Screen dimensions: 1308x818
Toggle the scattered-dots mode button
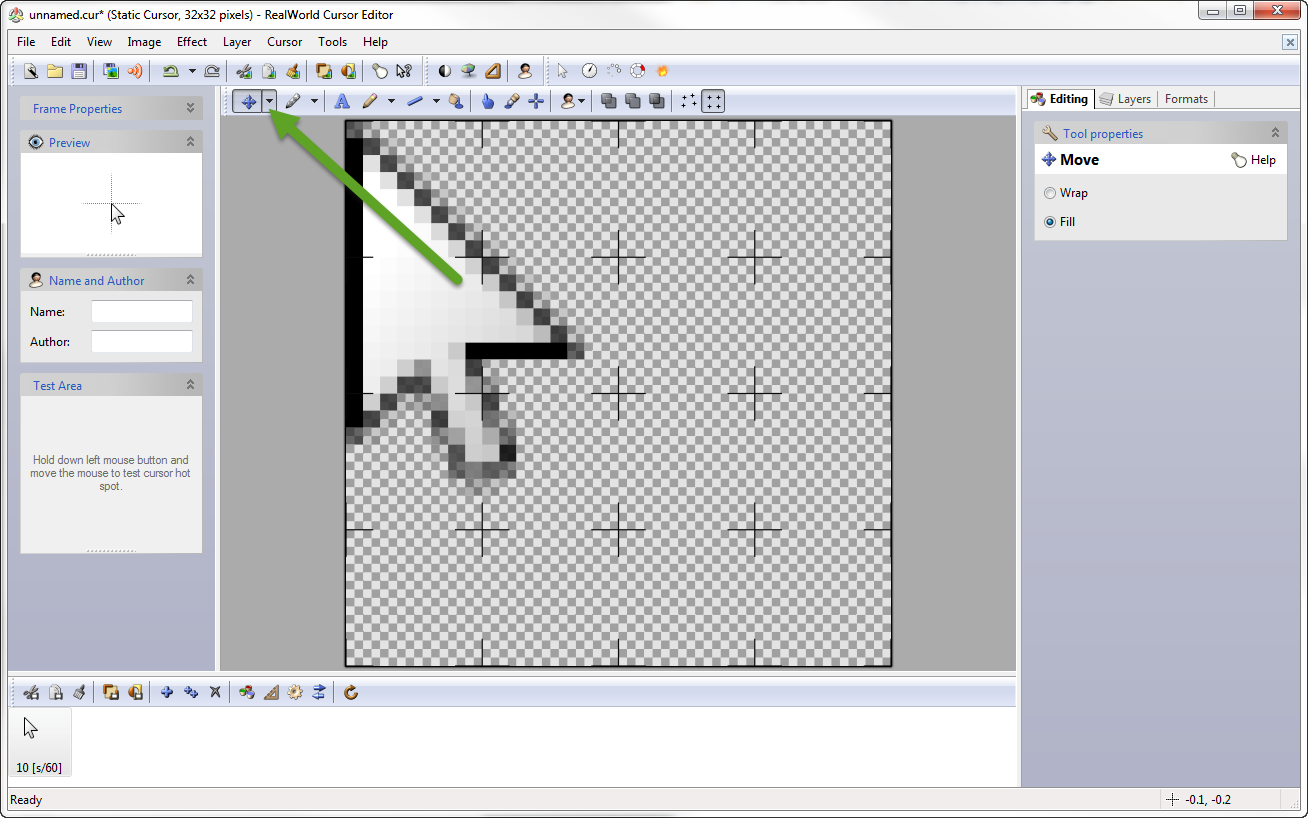[689, 101]
